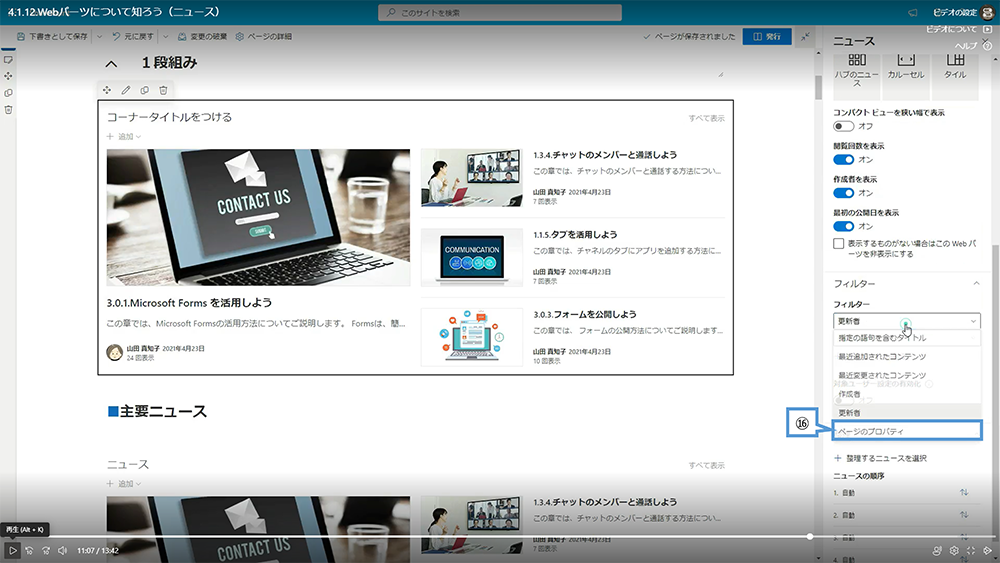The height and width of the screenshot is (563, 1000).
Task: Click the left rail move section icon
Action: (x=8, y=76)
